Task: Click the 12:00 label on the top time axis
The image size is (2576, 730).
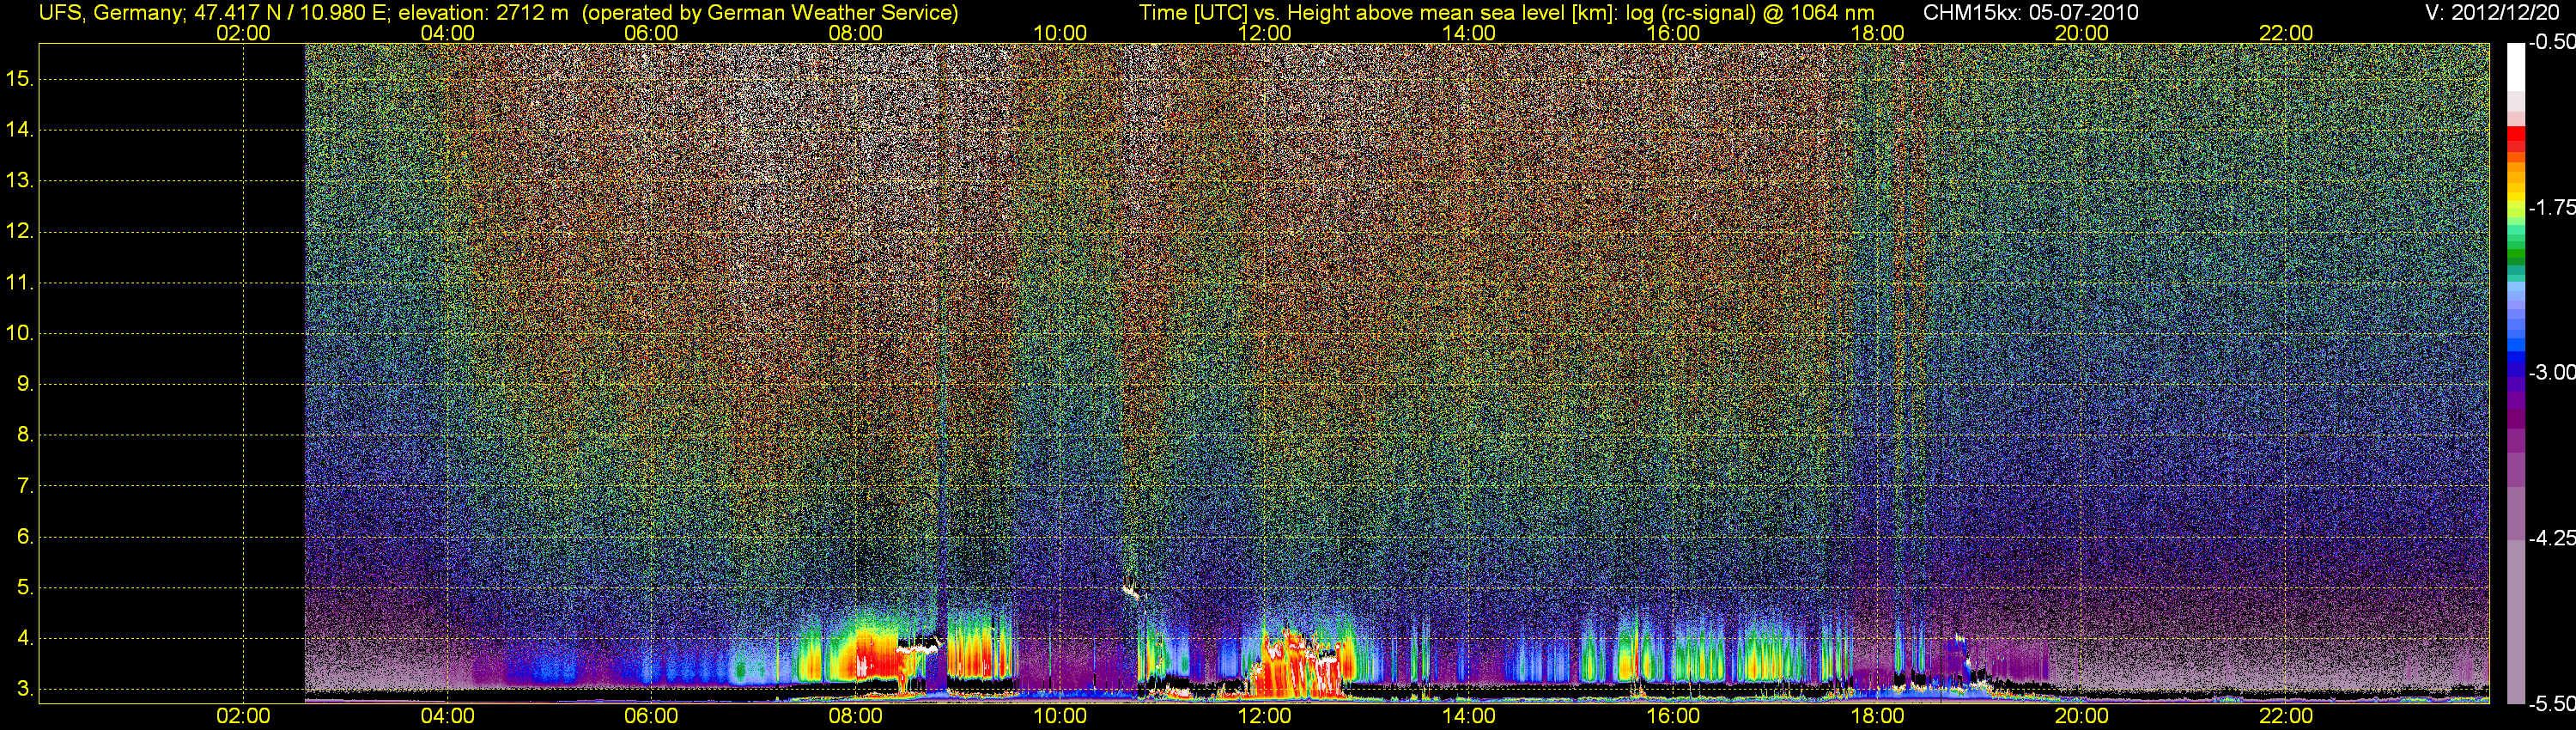Action: 1264,33
